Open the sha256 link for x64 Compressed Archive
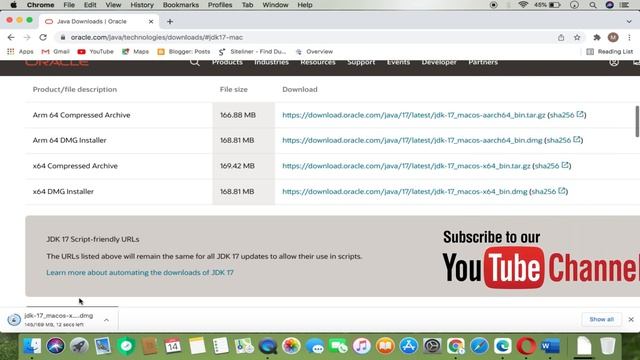 (x=552, y=166)
